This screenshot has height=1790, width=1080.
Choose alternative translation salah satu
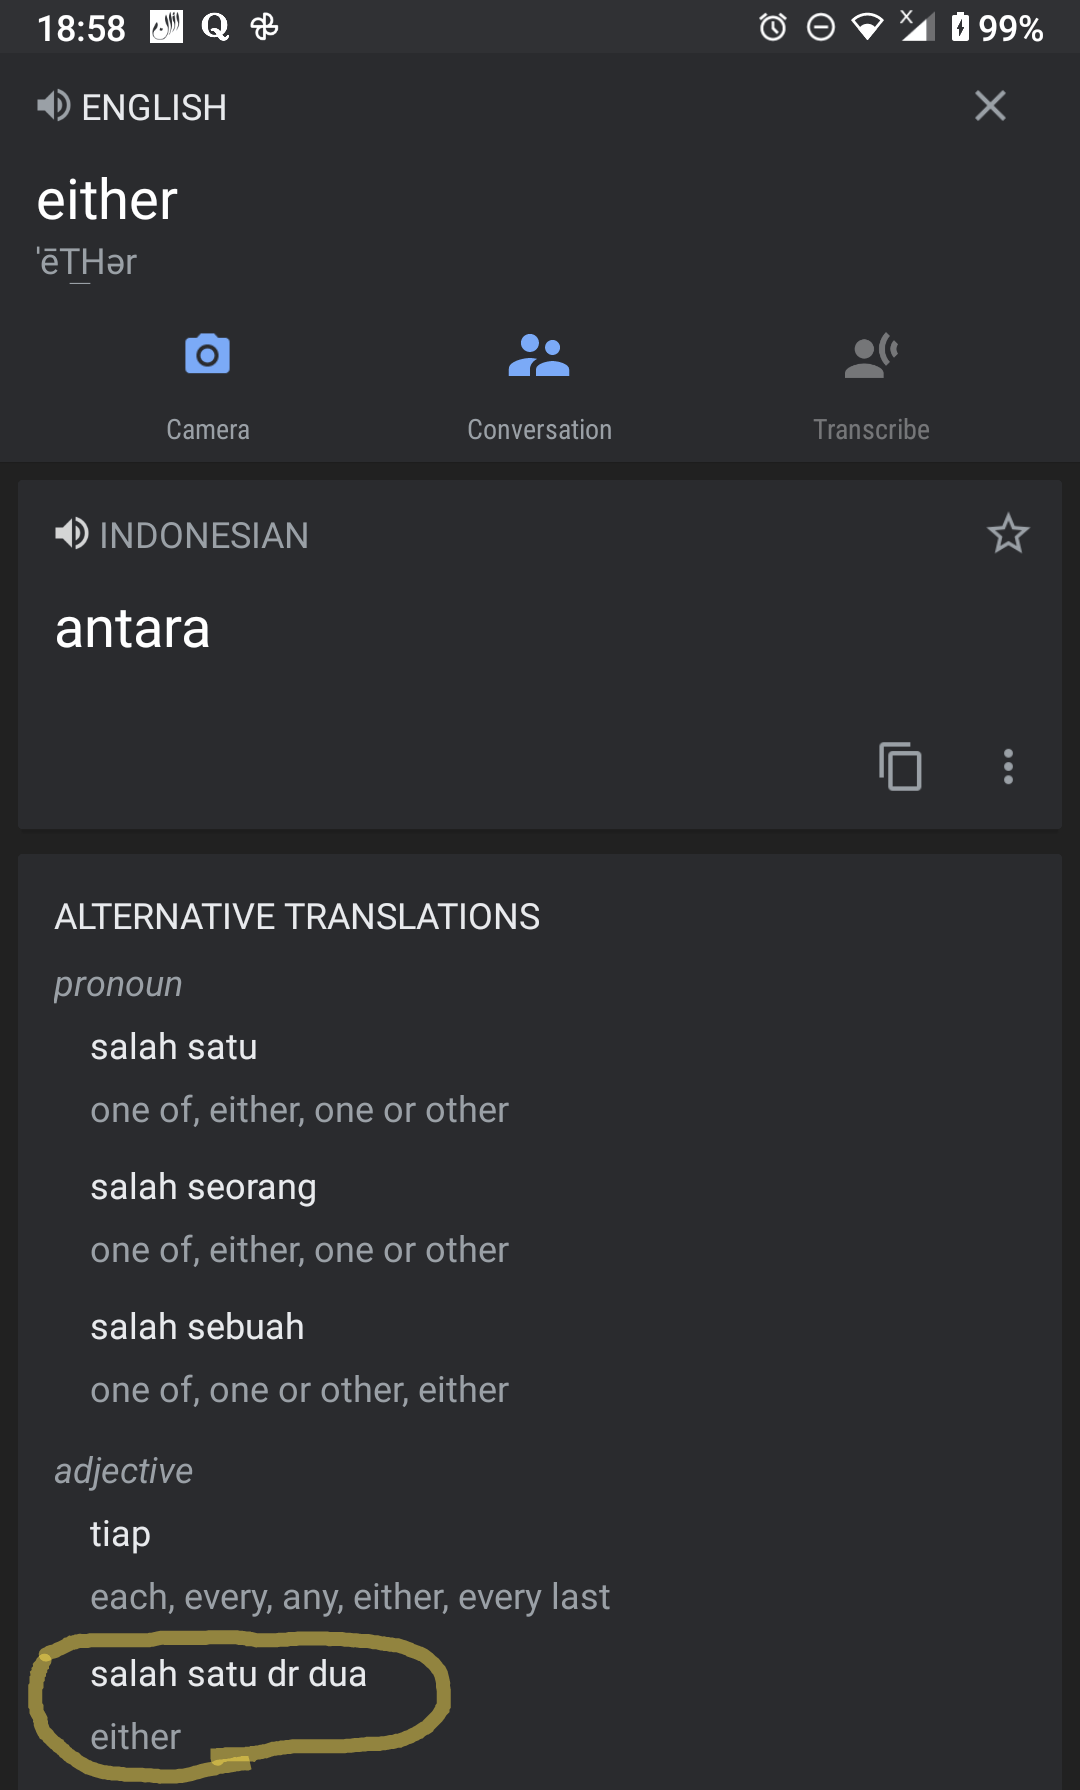pos(174,1047)
